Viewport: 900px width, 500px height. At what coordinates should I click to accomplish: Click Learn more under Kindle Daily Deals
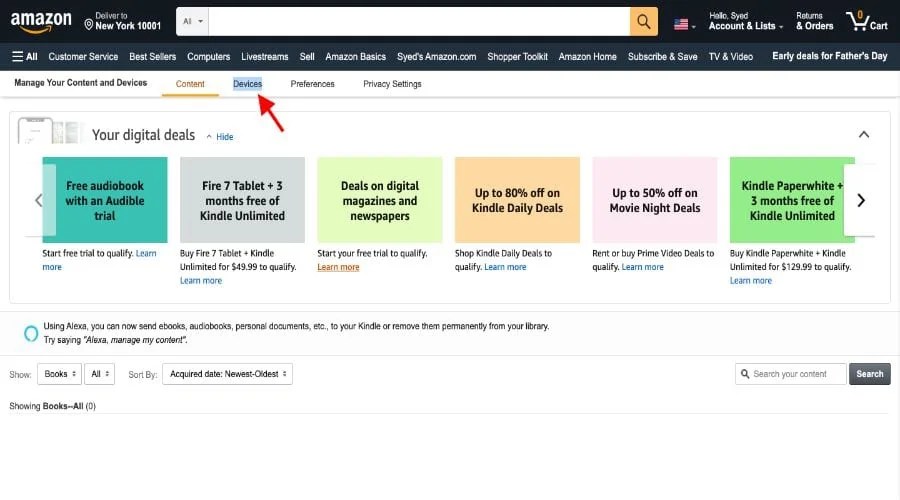point(505,267)
